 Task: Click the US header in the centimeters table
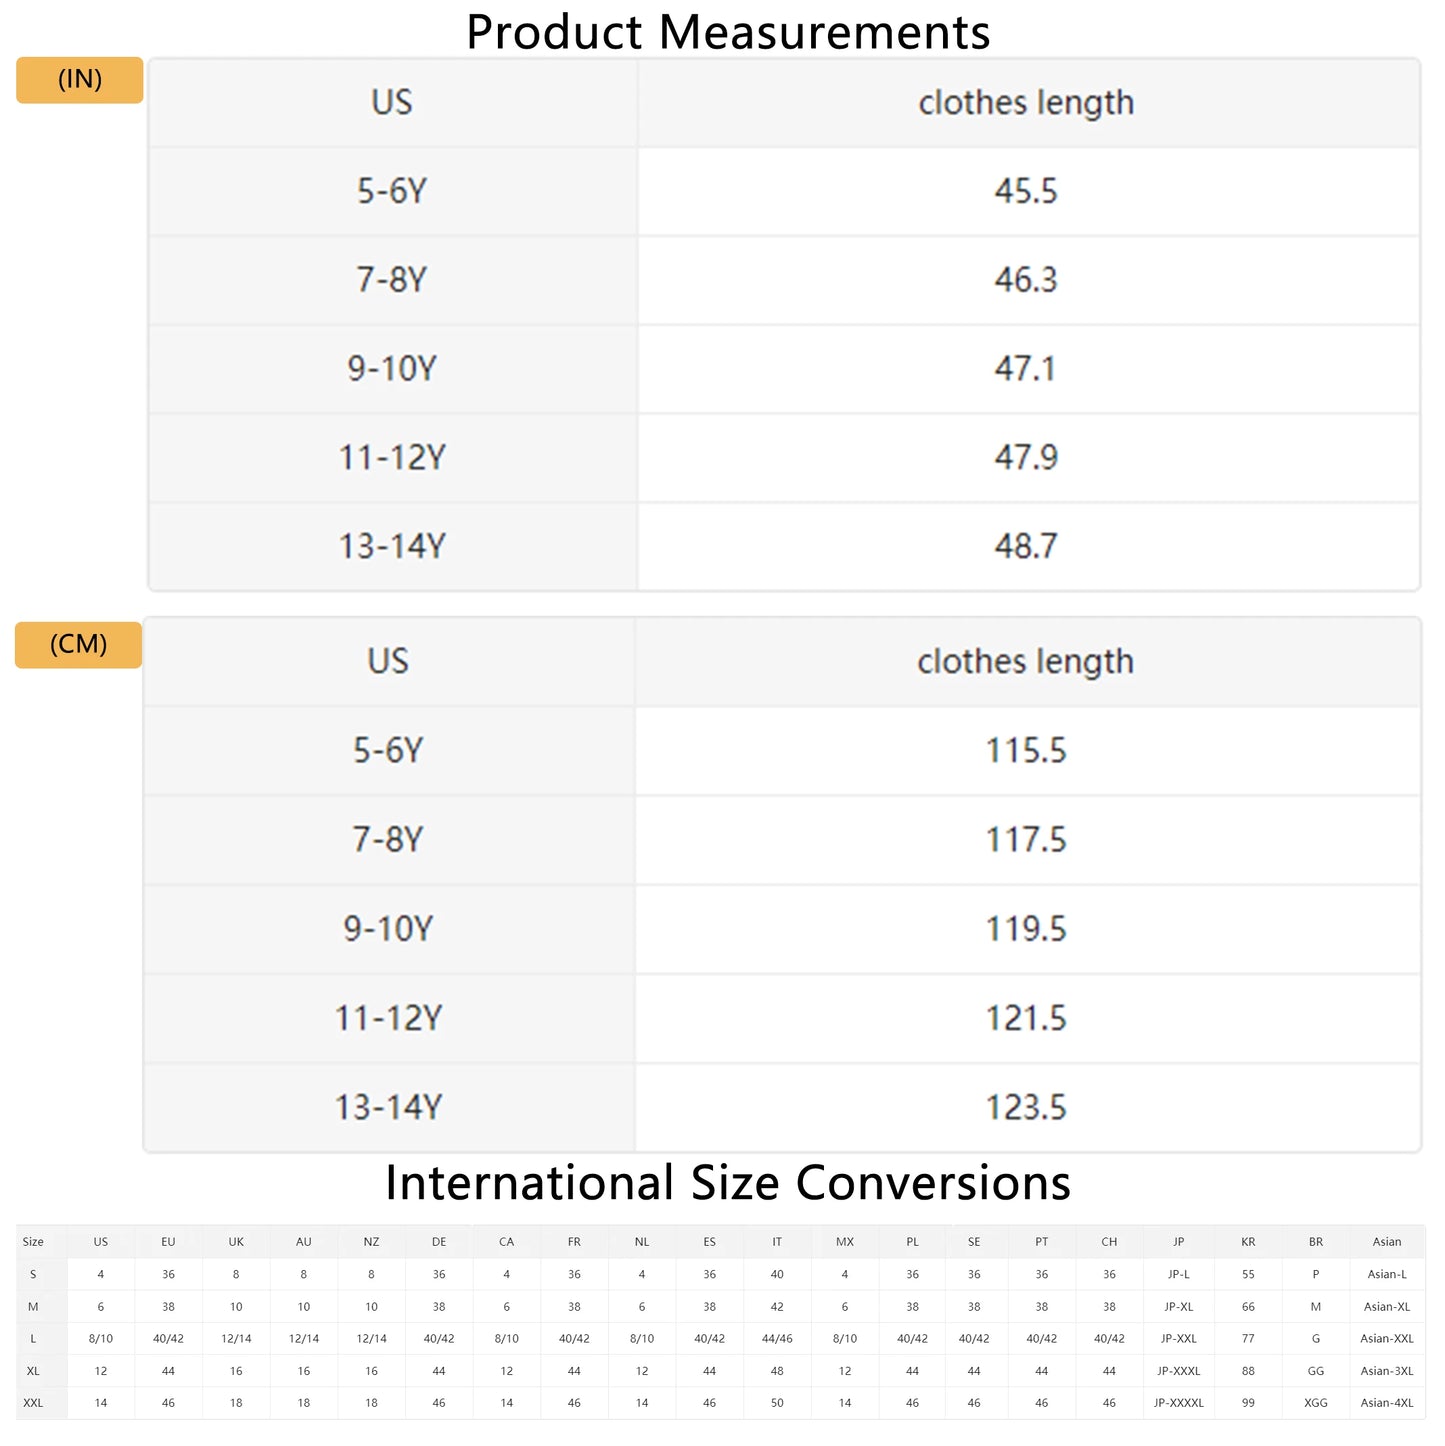tap(388, 661)
